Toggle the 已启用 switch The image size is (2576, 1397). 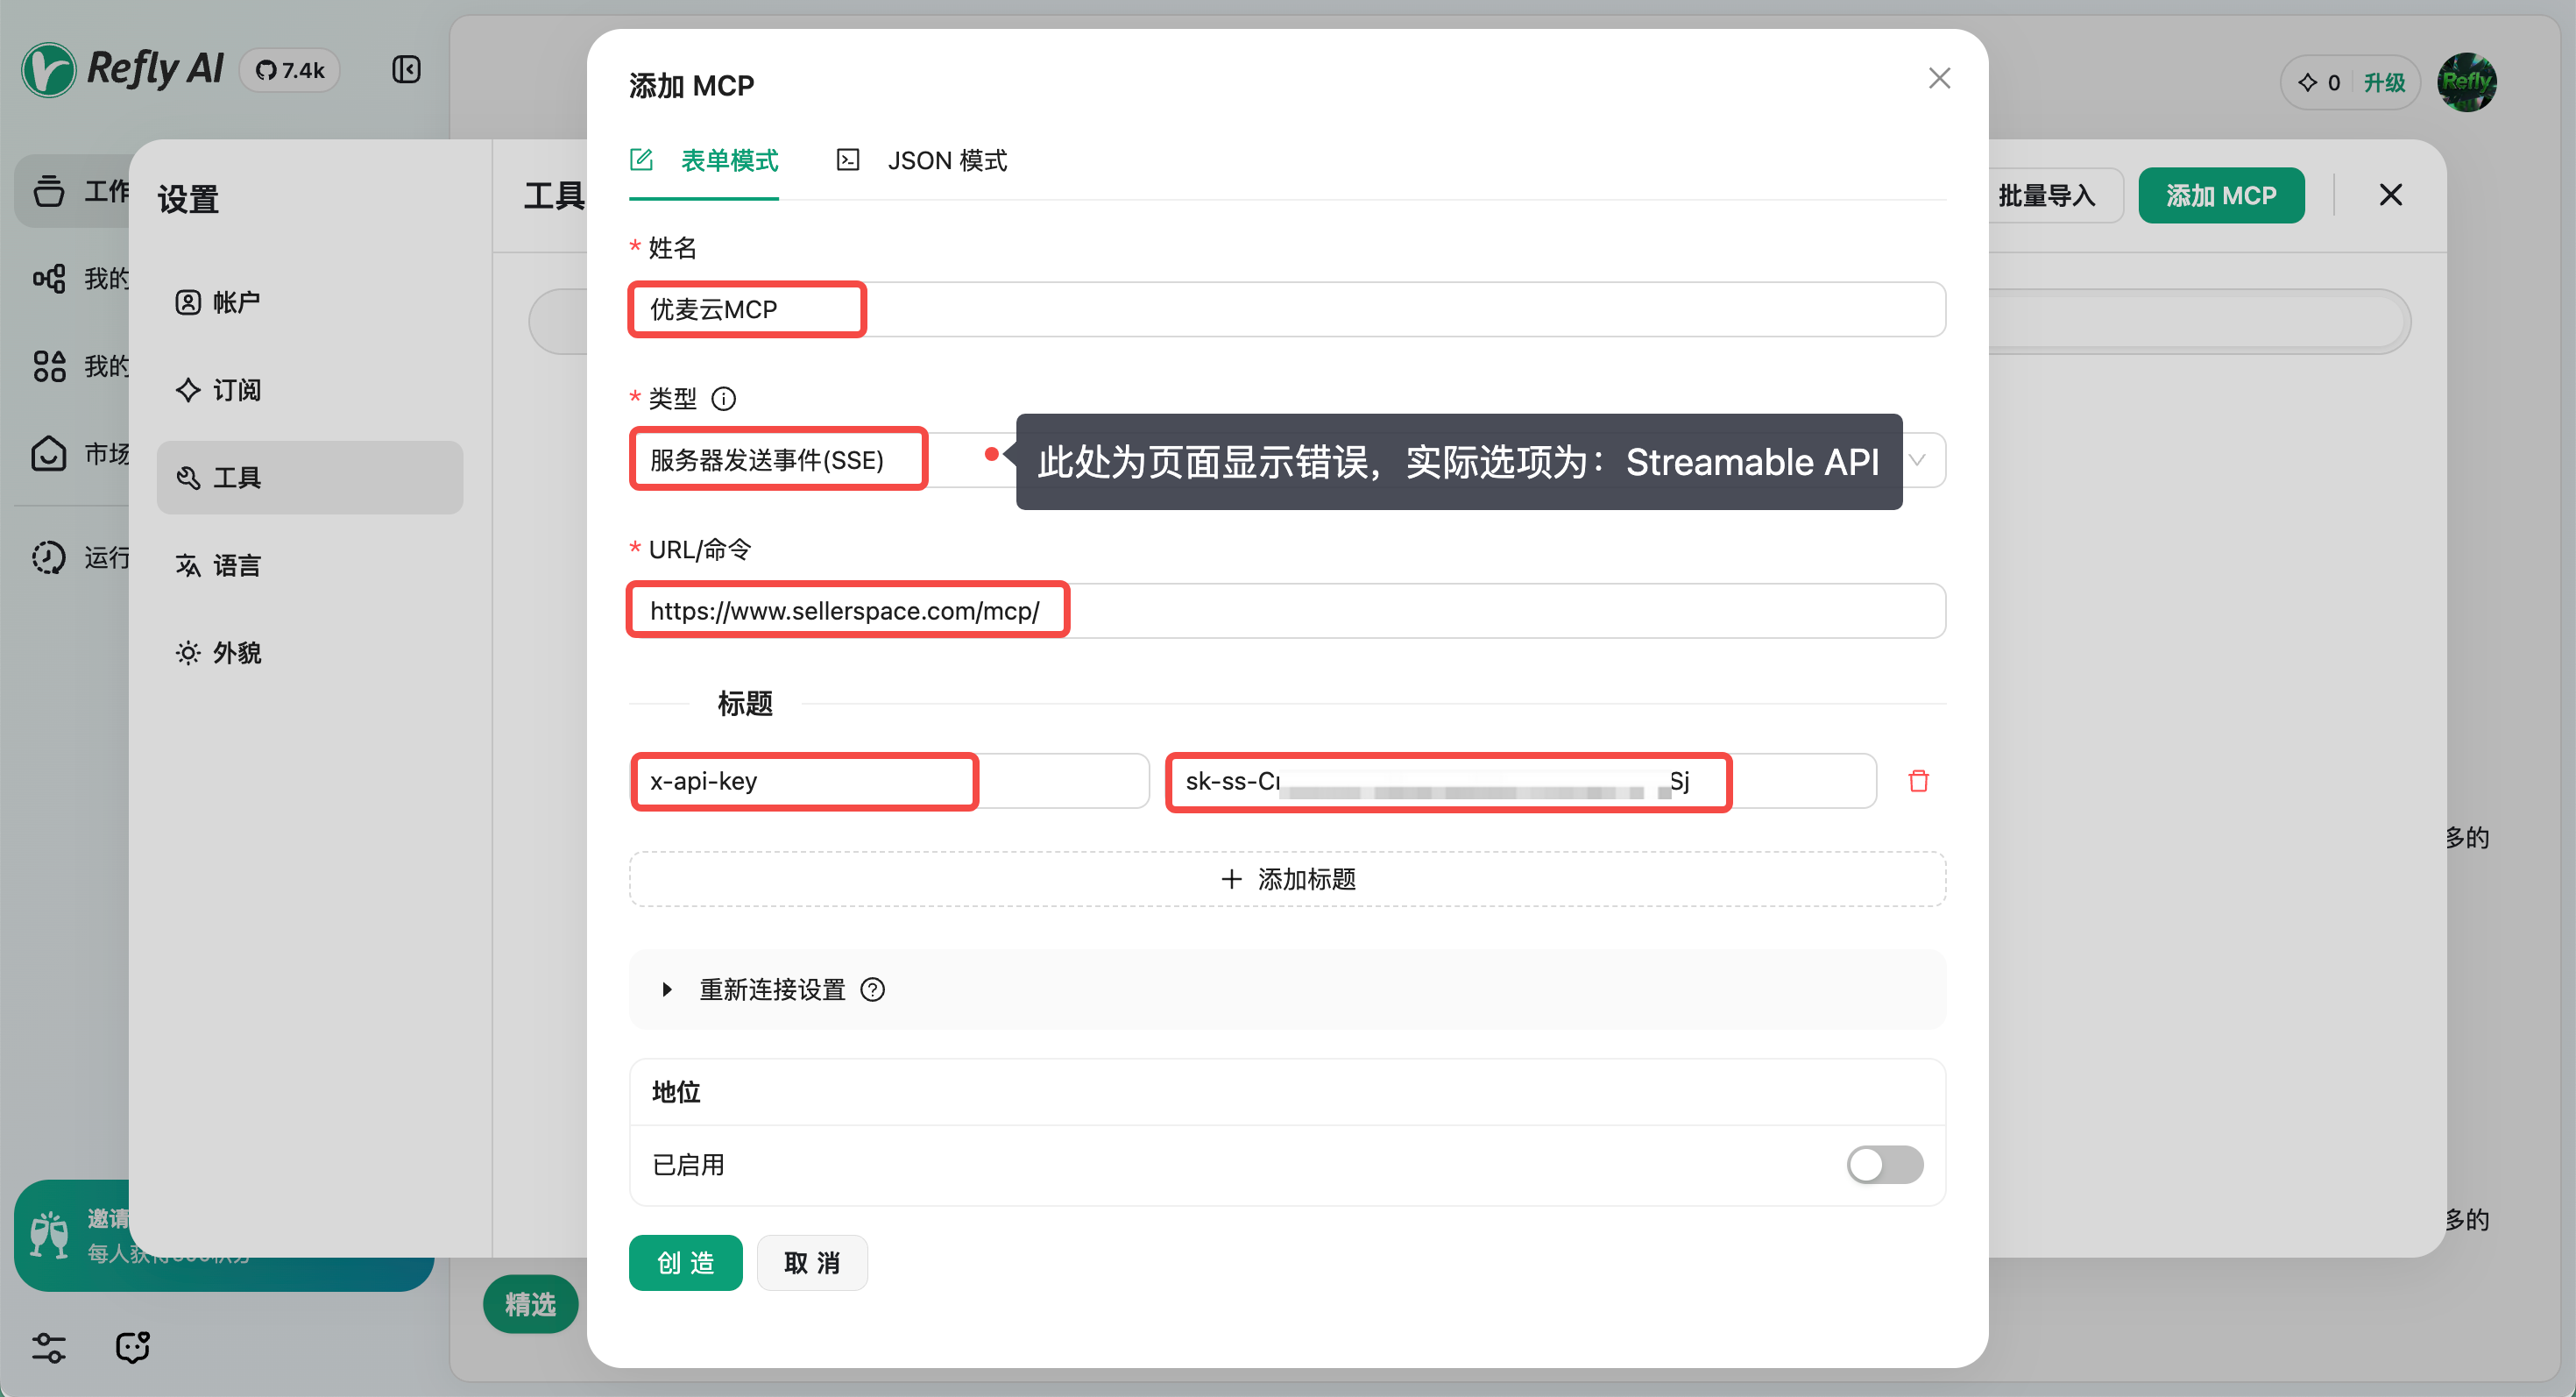click(1884, 1165)
